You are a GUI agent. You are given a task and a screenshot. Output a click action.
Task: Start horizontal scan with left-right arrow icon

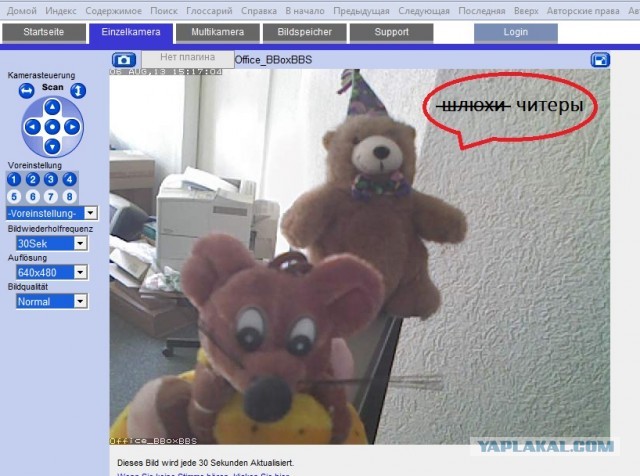coord(27,90)
